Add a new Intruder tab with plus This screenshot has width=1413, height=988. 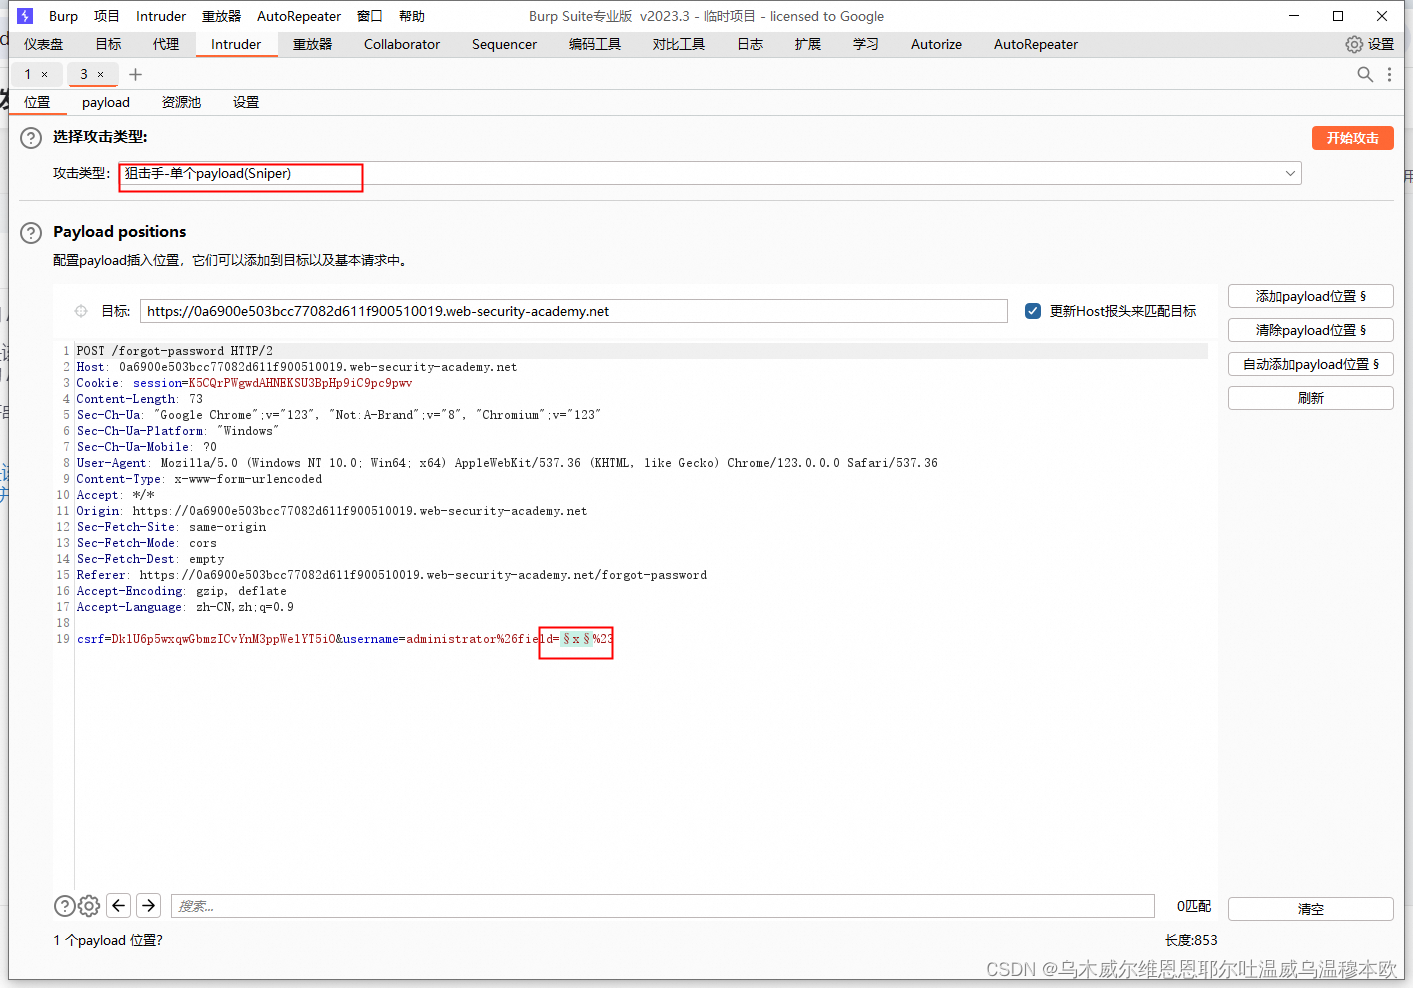coord(136,74)
